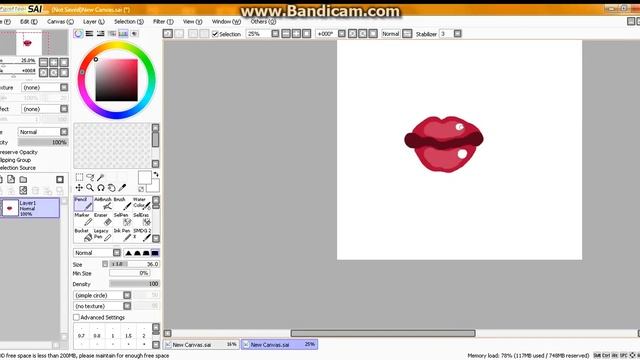
Task: Open the Layer menu
Action: (93, 21)
